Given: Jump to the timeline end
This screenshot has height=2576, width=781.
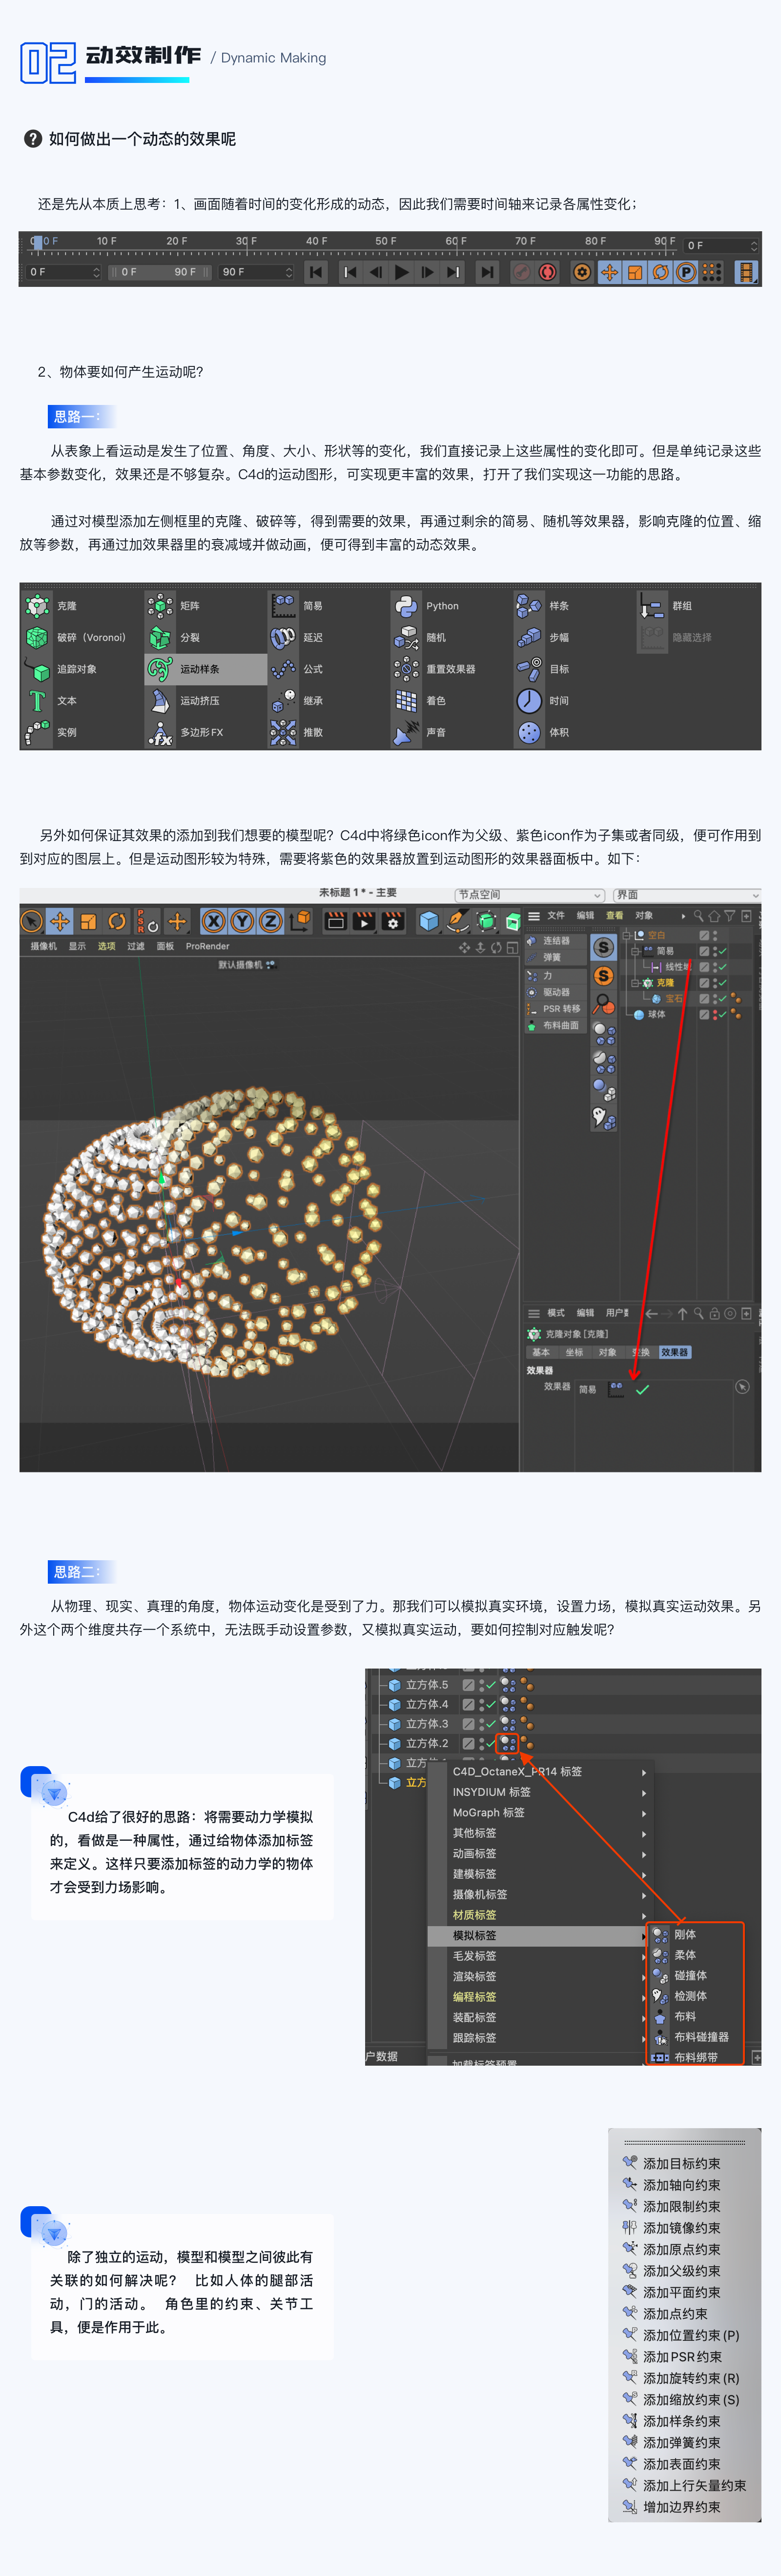Looking at the screenshot, I should 487,272.
